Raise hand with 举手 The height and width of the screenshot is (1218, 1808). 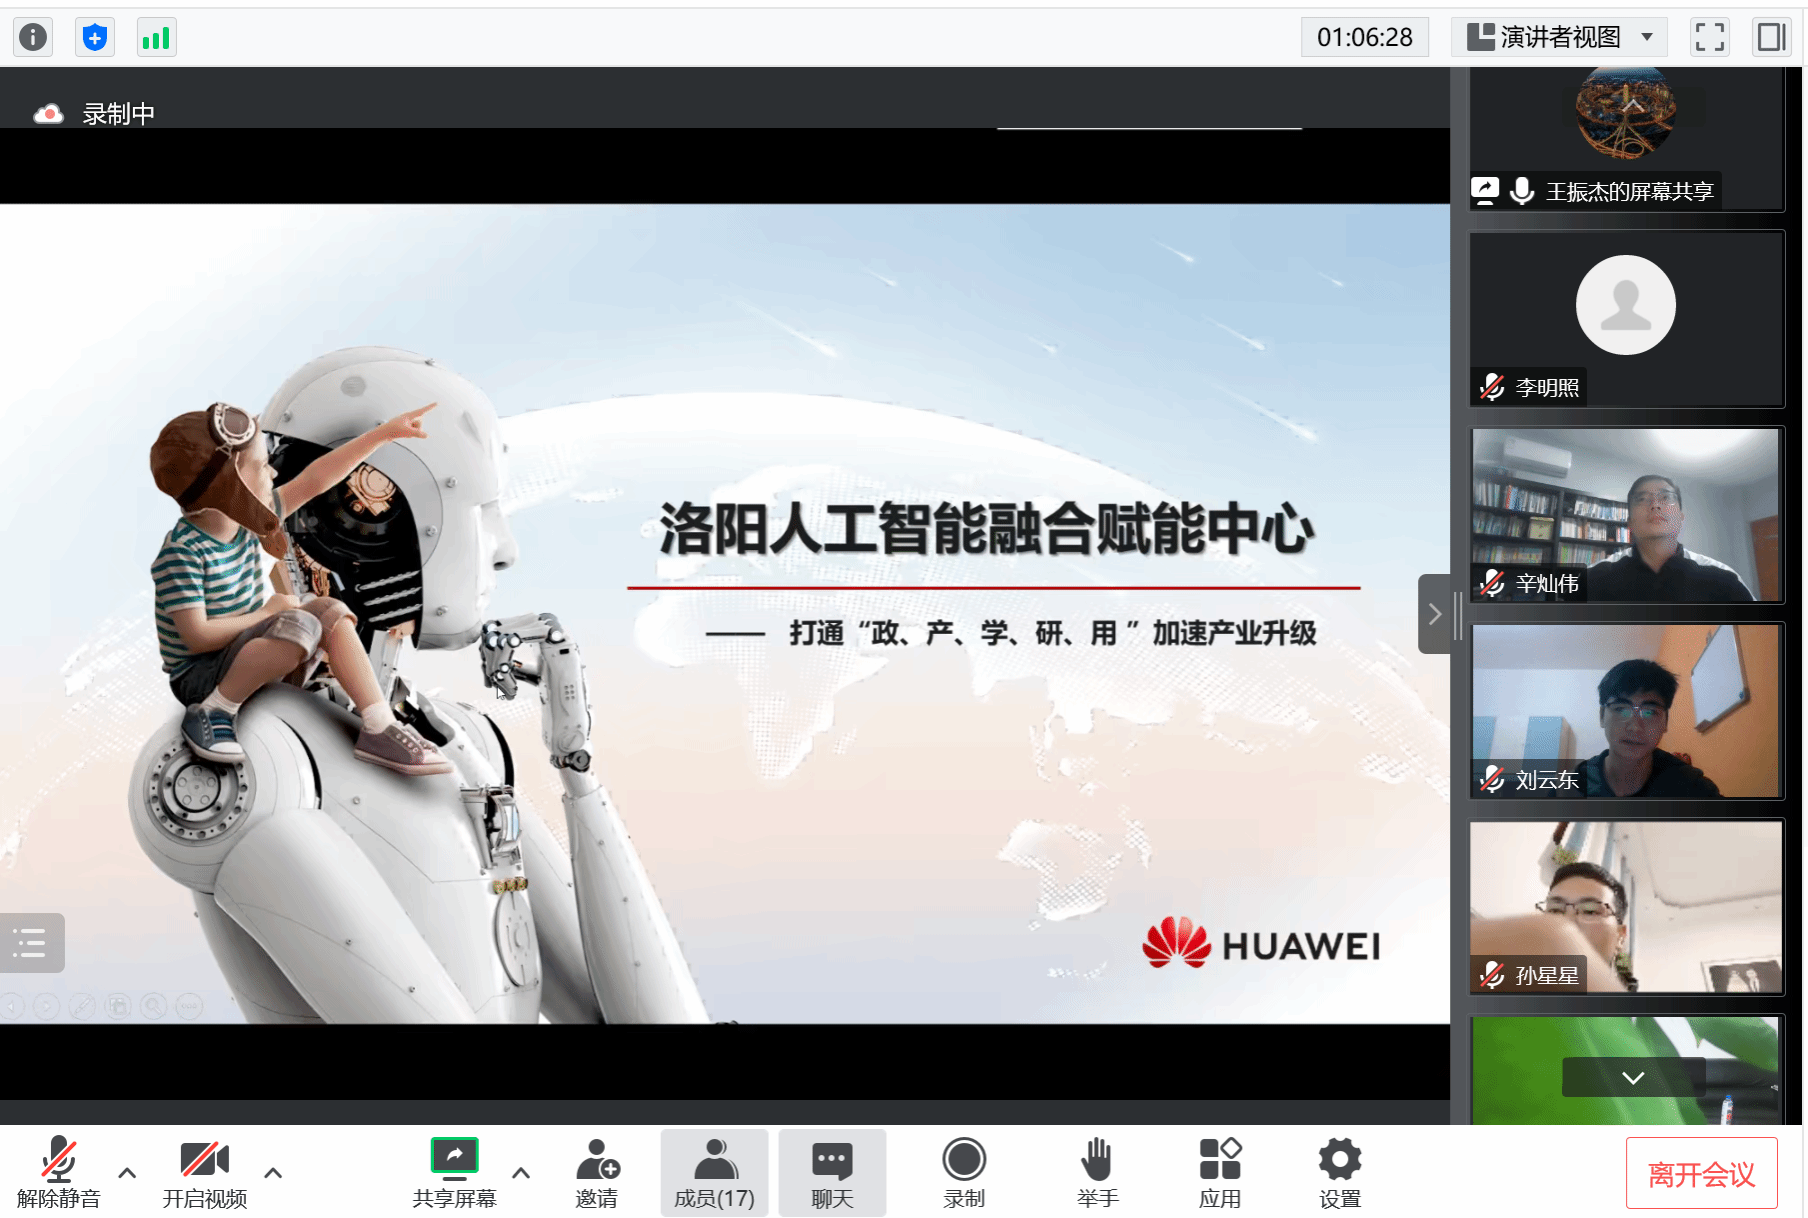(1097, 1172)
